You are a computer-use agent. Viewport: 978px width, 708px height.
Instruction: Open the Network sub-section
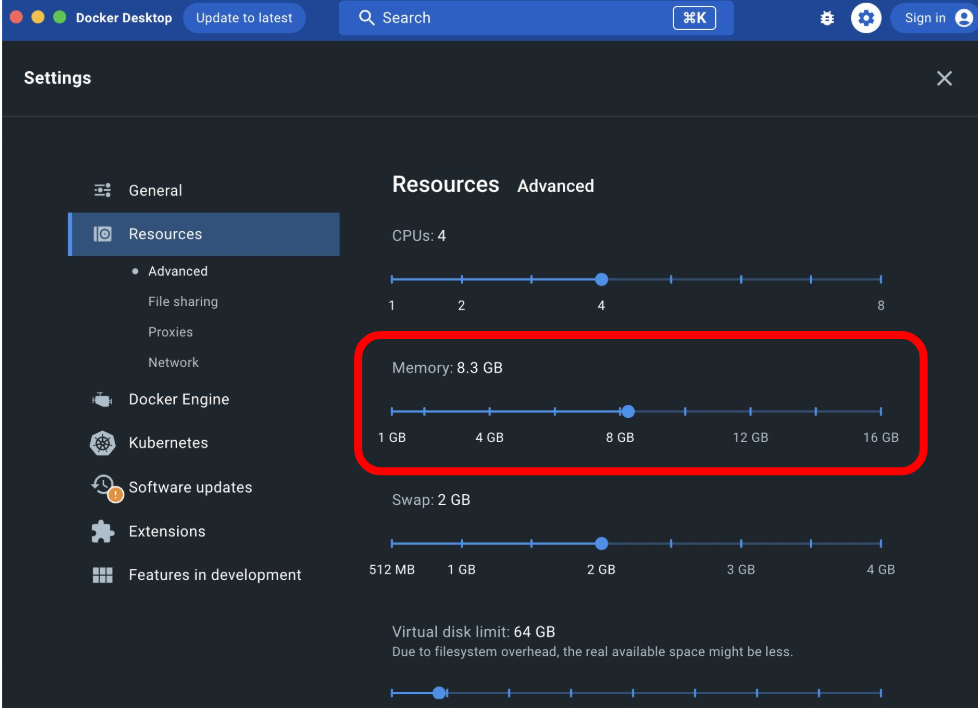pyautogui.click(x=173, y=362)
